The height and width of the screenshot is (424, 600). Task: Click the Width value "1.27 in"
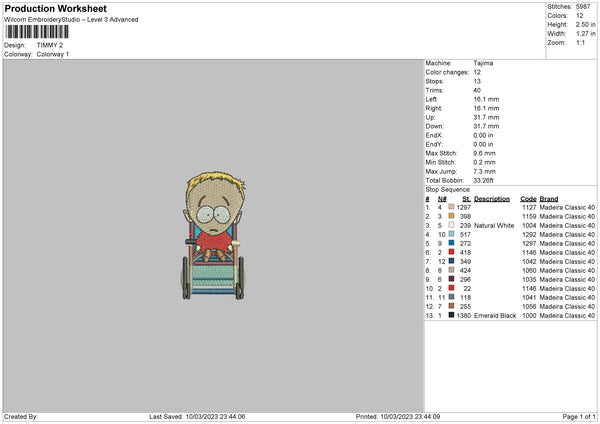pos(585,34)
